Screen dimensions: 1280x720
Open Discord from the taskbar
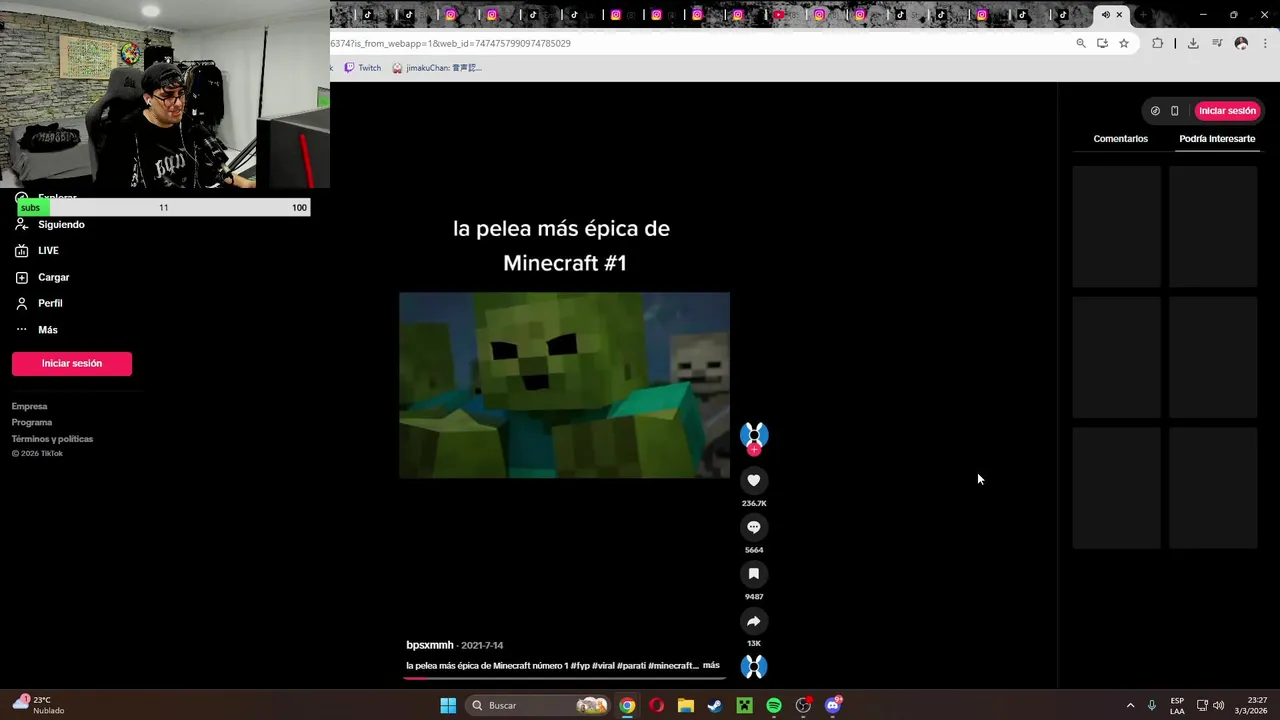click(833, 705)
